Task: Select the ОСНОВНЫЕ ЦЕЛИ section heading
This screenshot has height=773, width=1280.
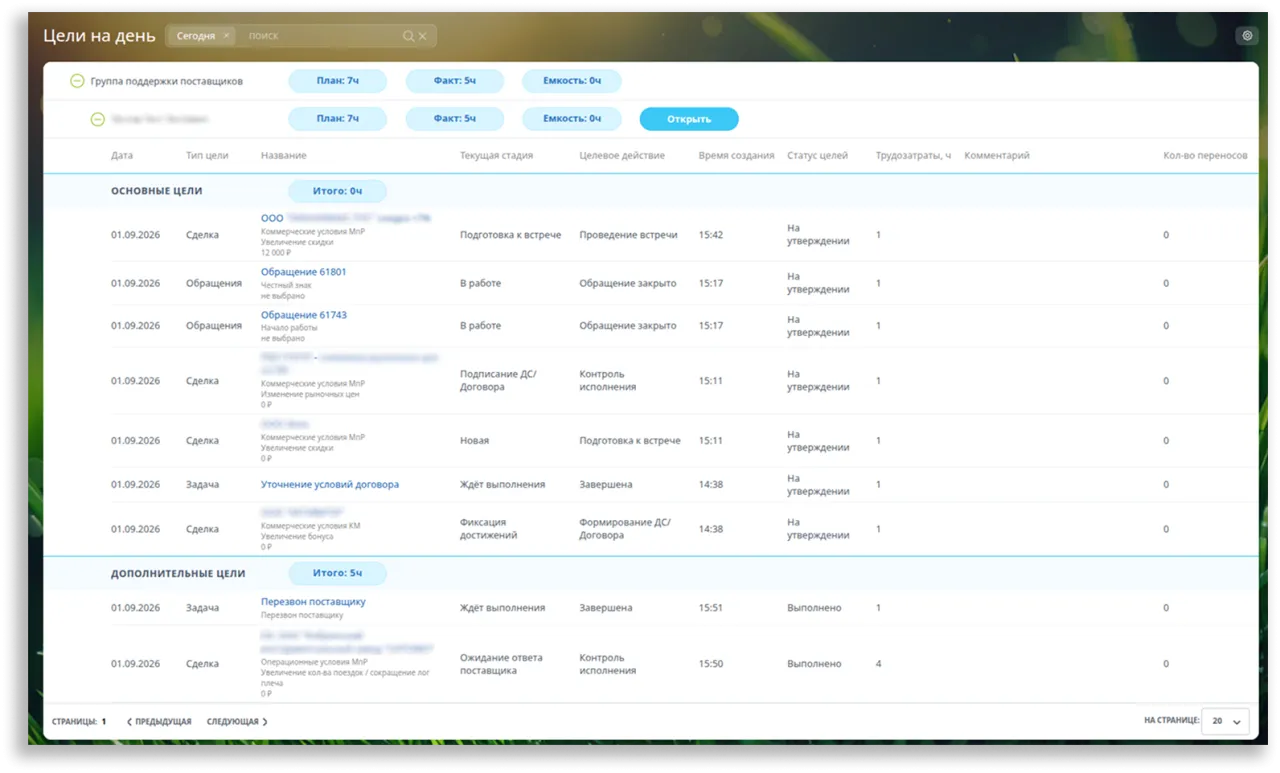Action: [x=157, y=191]
